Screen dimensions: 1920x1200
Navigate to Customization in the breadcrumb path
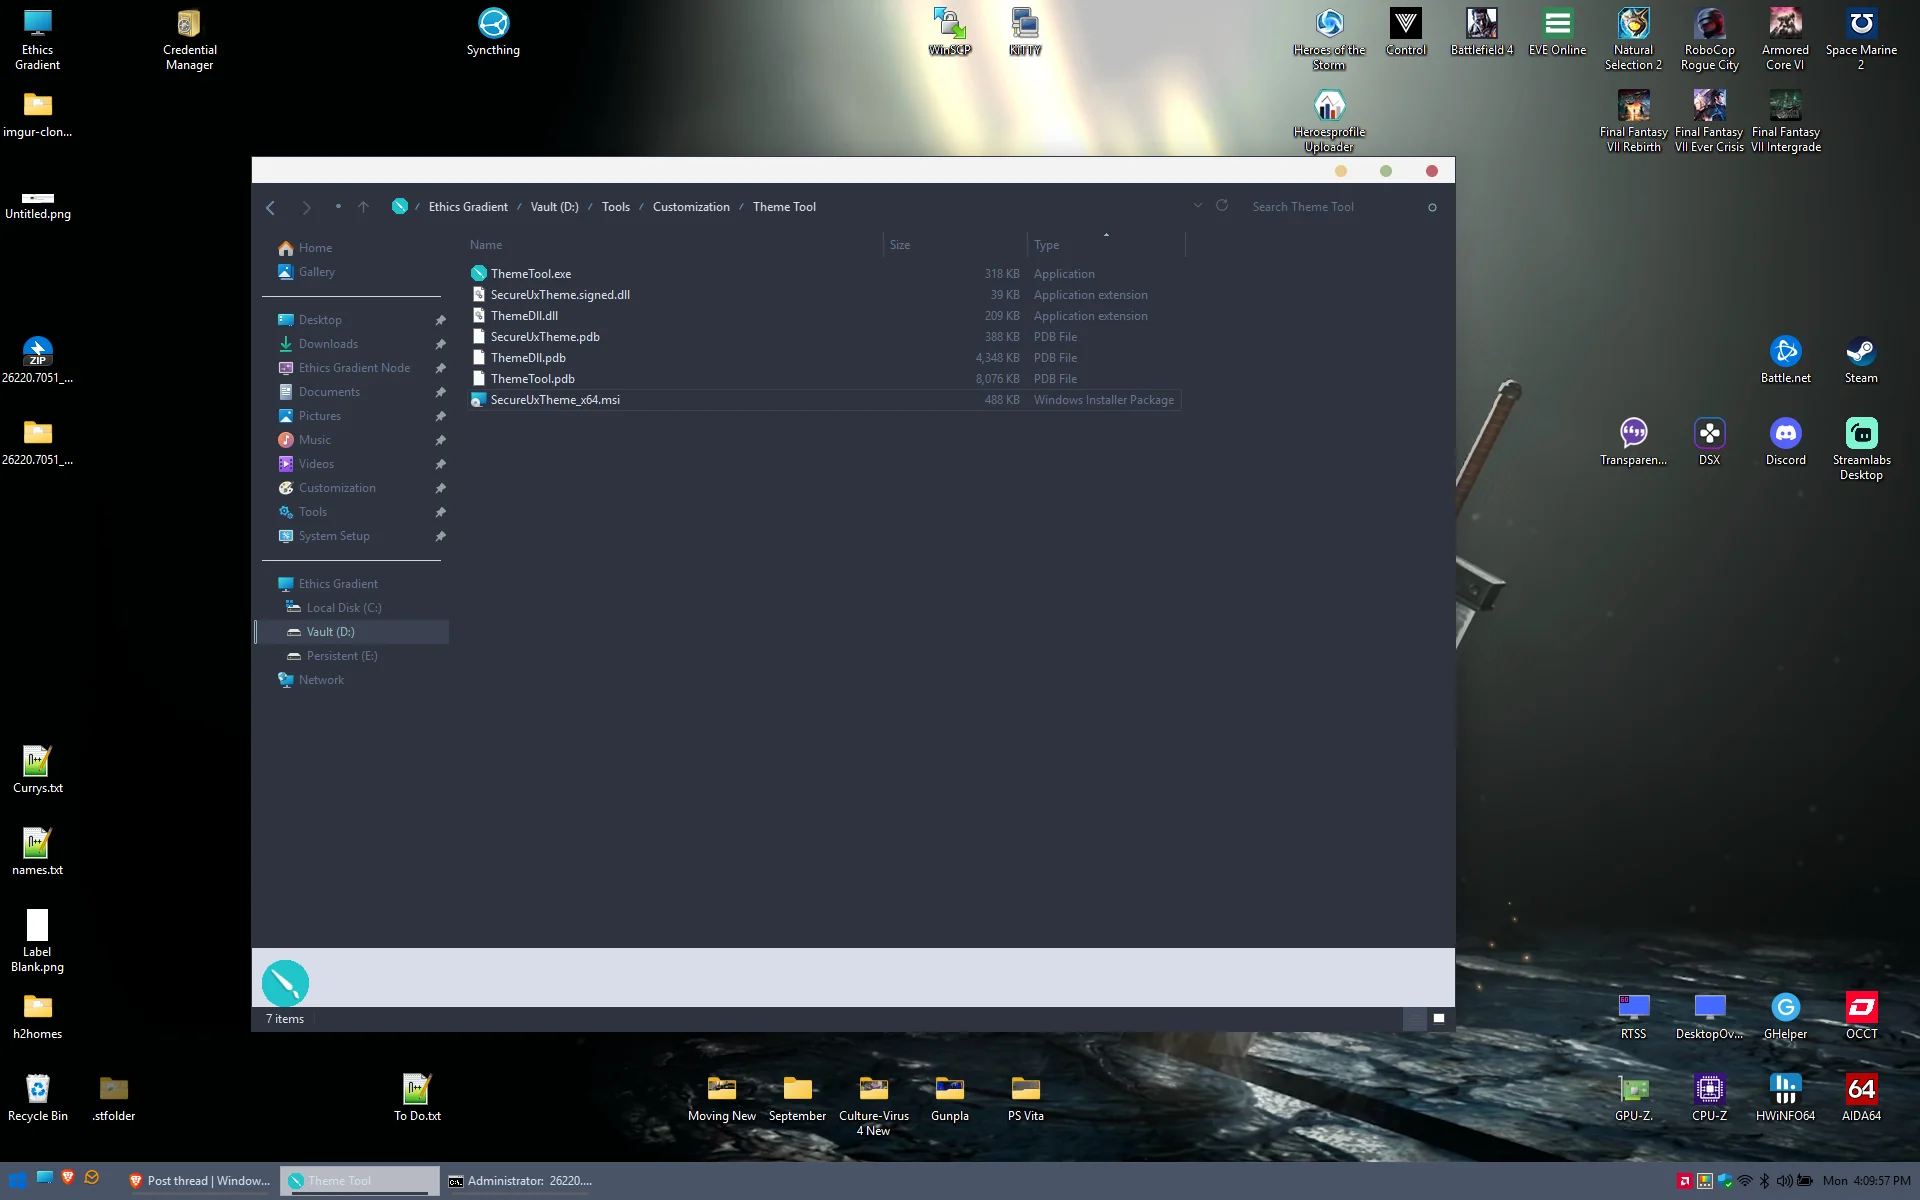(691, 207)
